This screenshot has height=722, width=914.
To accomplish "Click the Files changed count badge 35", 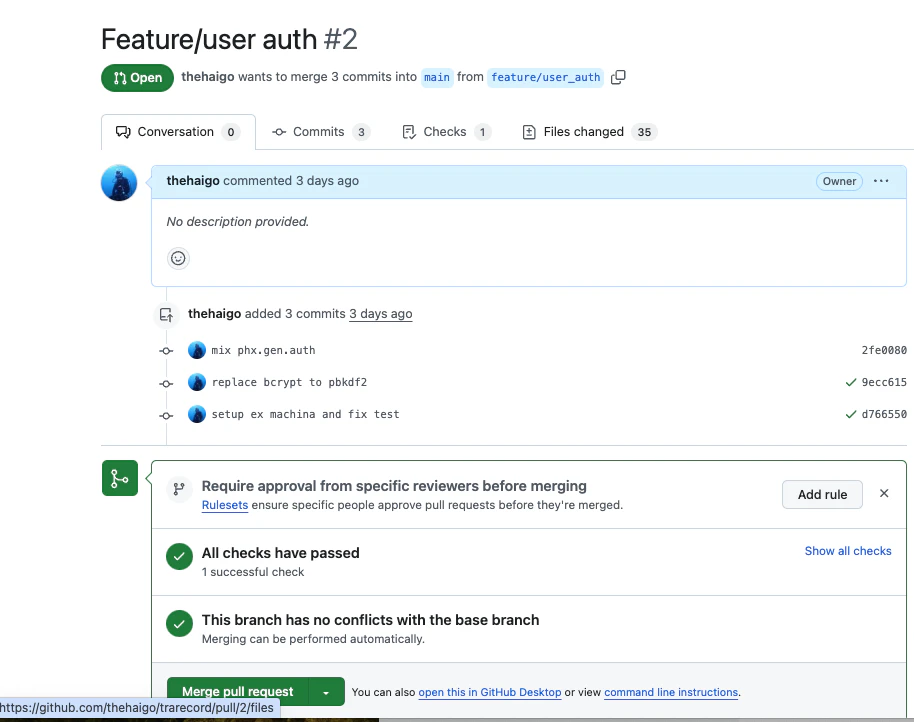I will click(x=644, y=132).
